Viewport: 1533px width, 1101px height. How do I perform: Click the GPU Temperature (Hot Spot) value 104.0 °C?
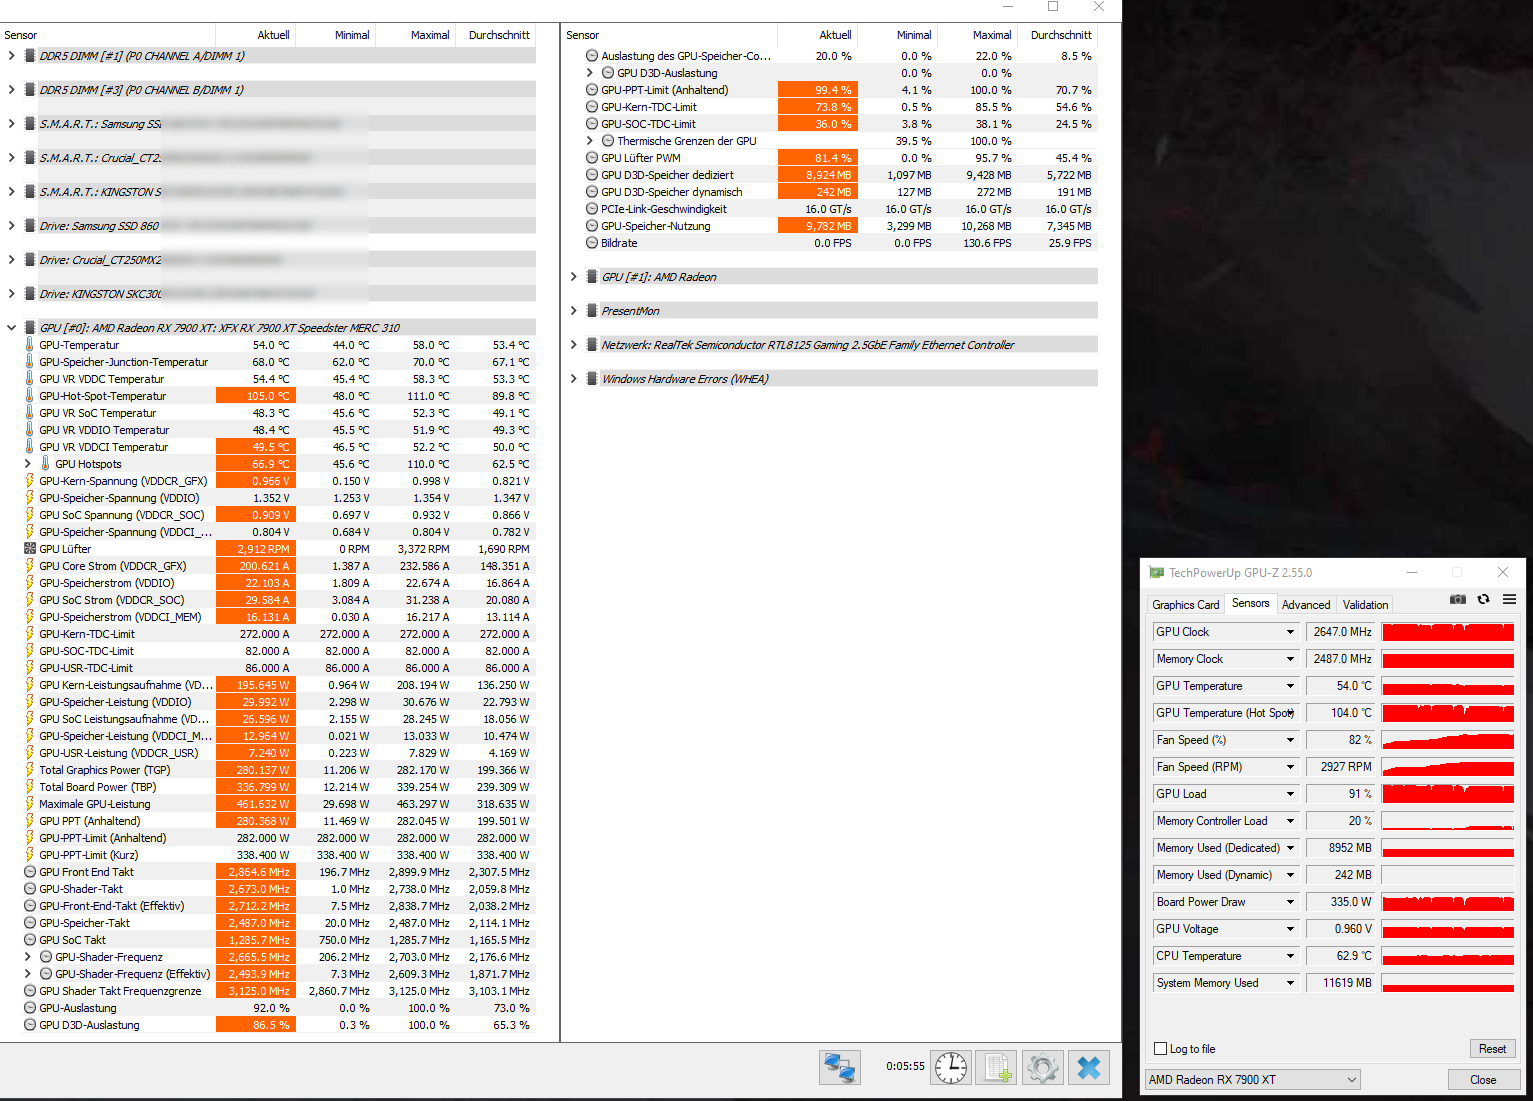click(1342, 713)
